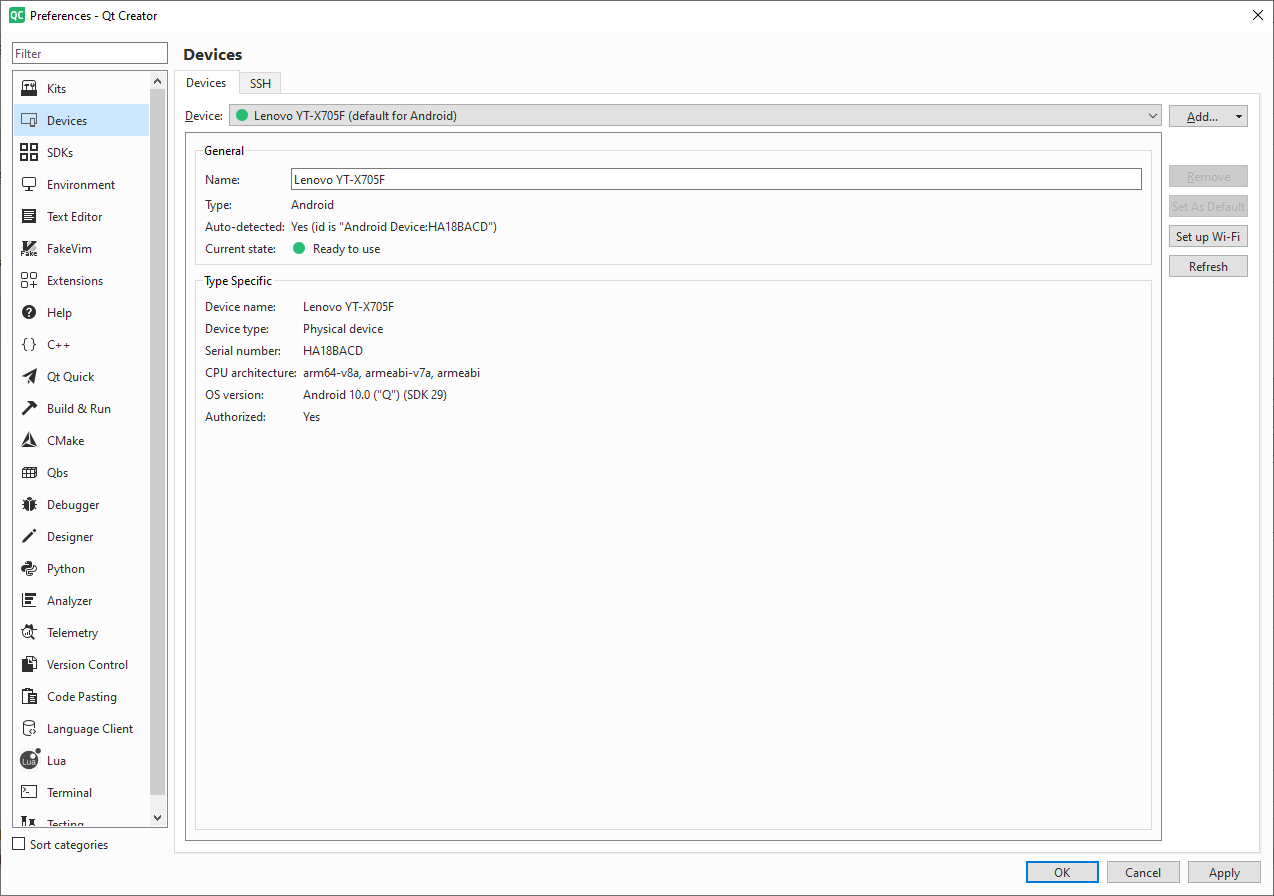Open the Language Client category icon
The height and width of the screenshot is (896, 1274).
click(x=29, y=729)
